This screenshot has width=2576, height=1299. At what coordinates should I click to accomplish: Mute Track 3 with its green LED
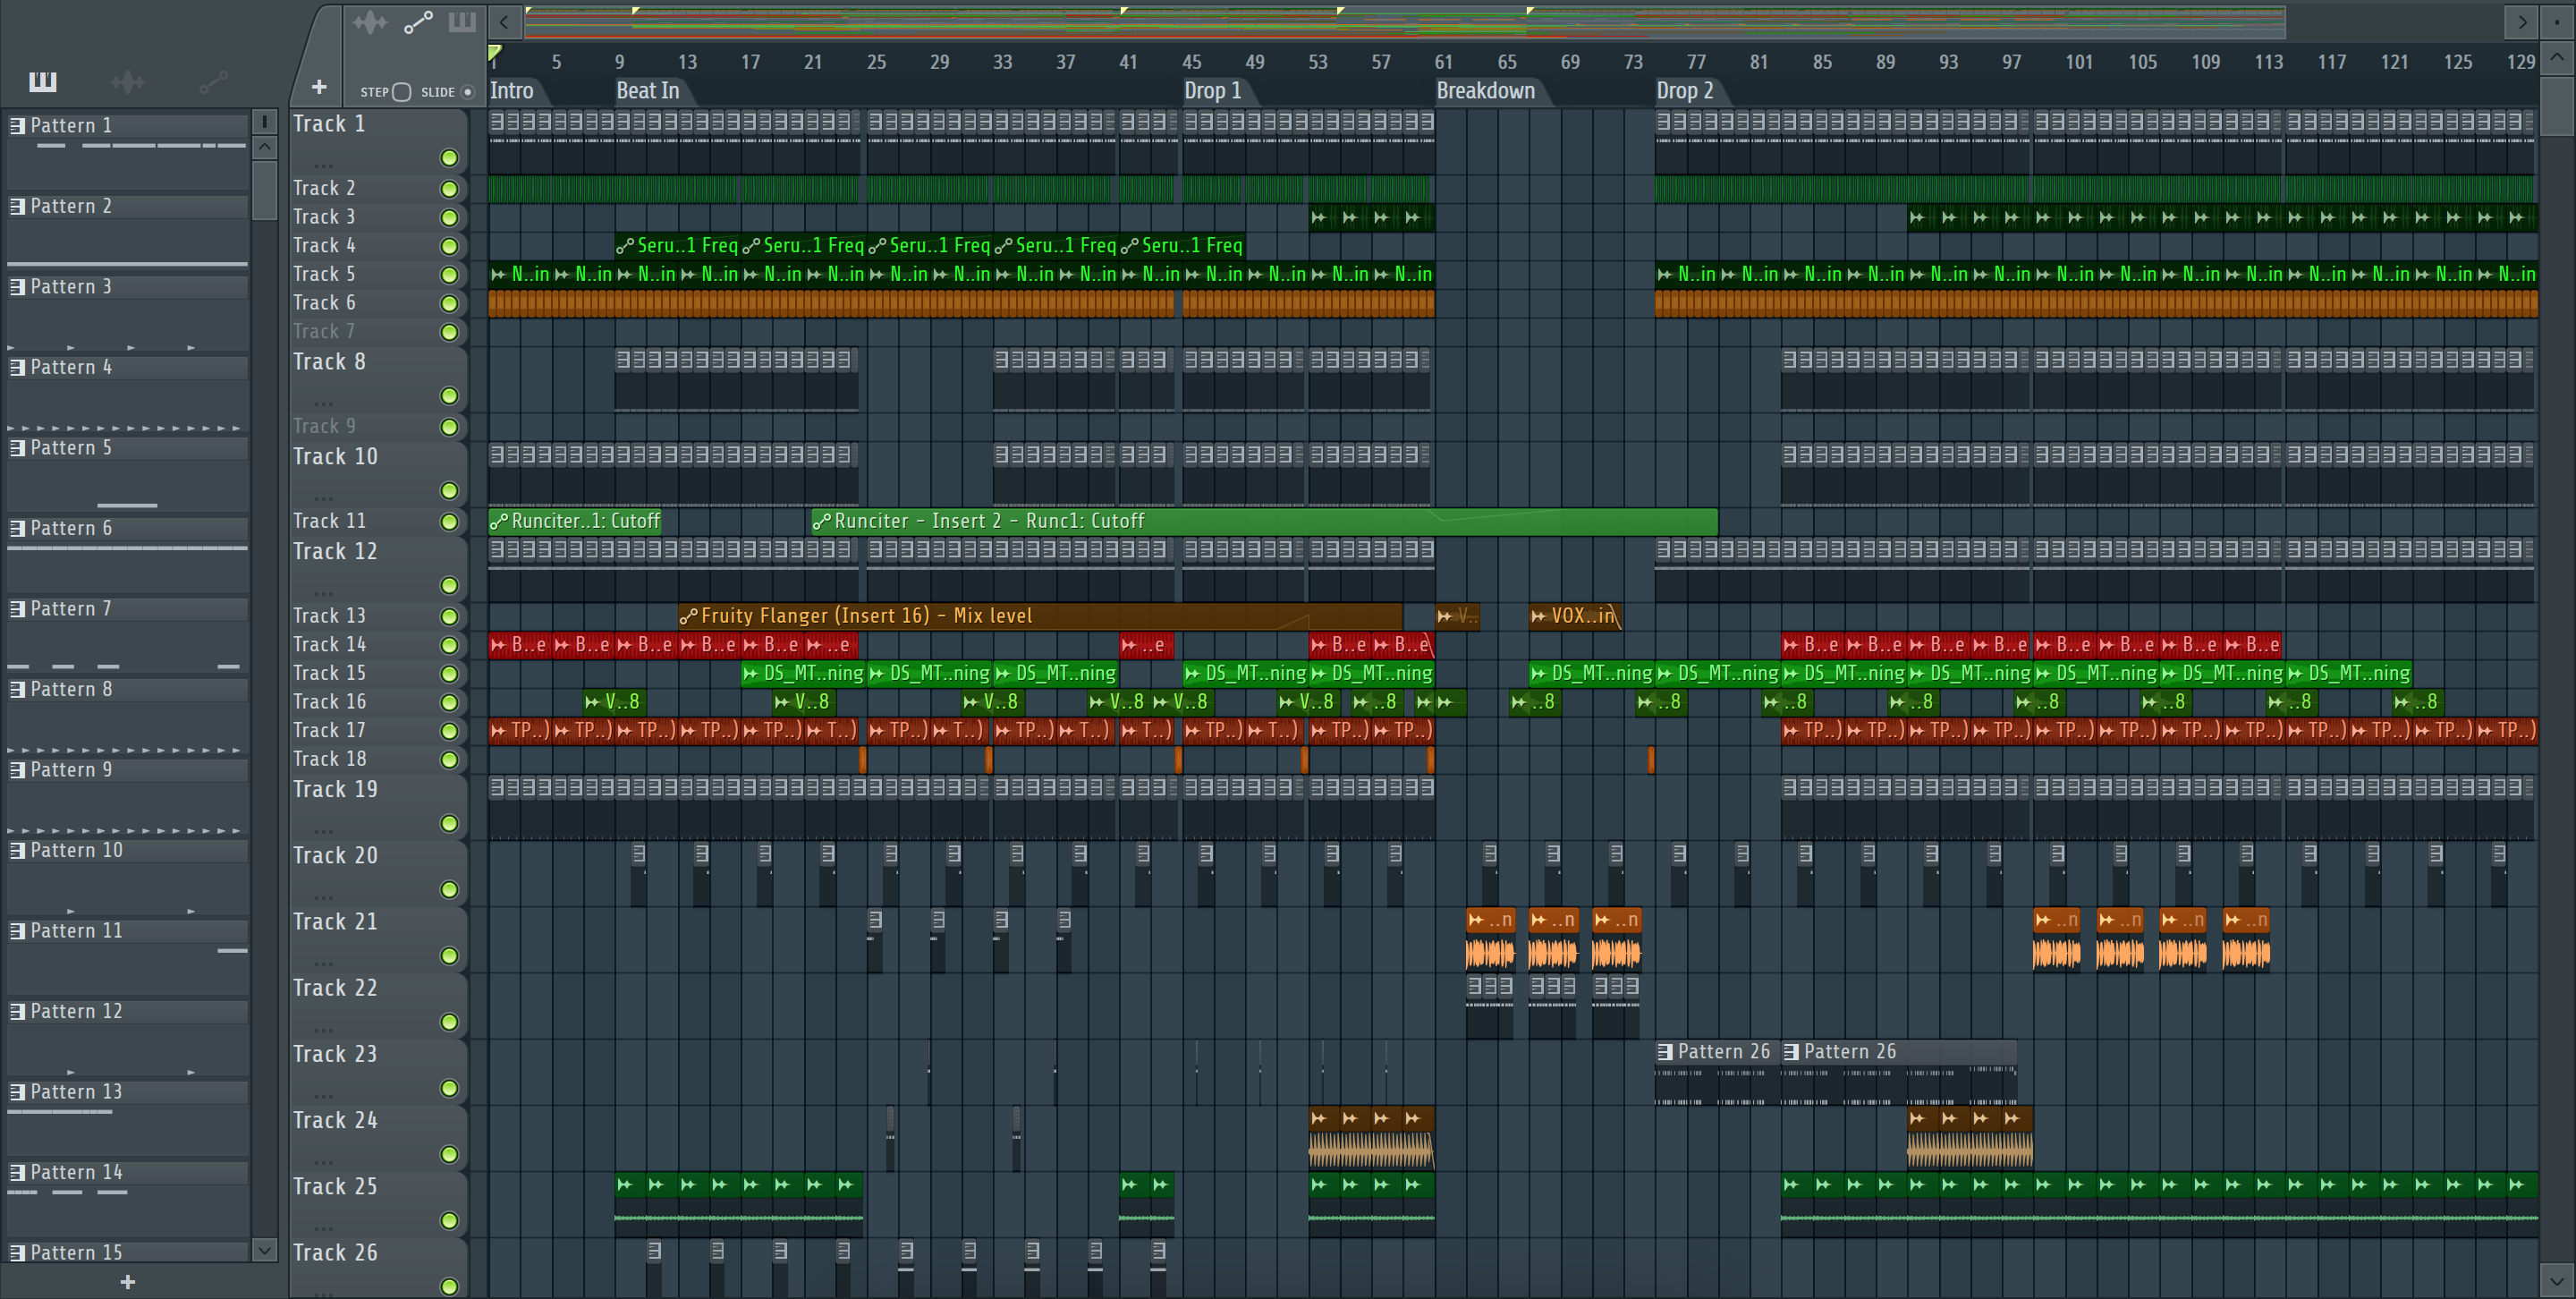pos(449,218)
